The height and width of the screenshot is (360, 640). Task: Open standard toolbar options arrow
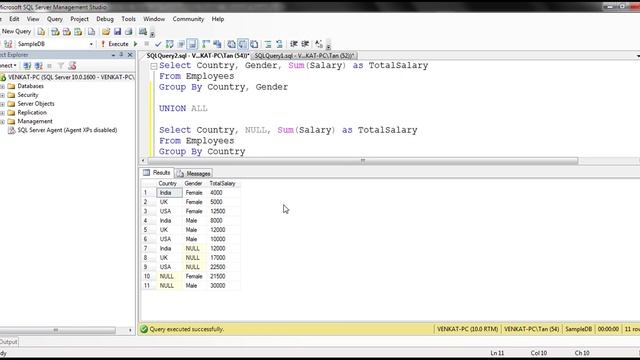pos(152,33)
